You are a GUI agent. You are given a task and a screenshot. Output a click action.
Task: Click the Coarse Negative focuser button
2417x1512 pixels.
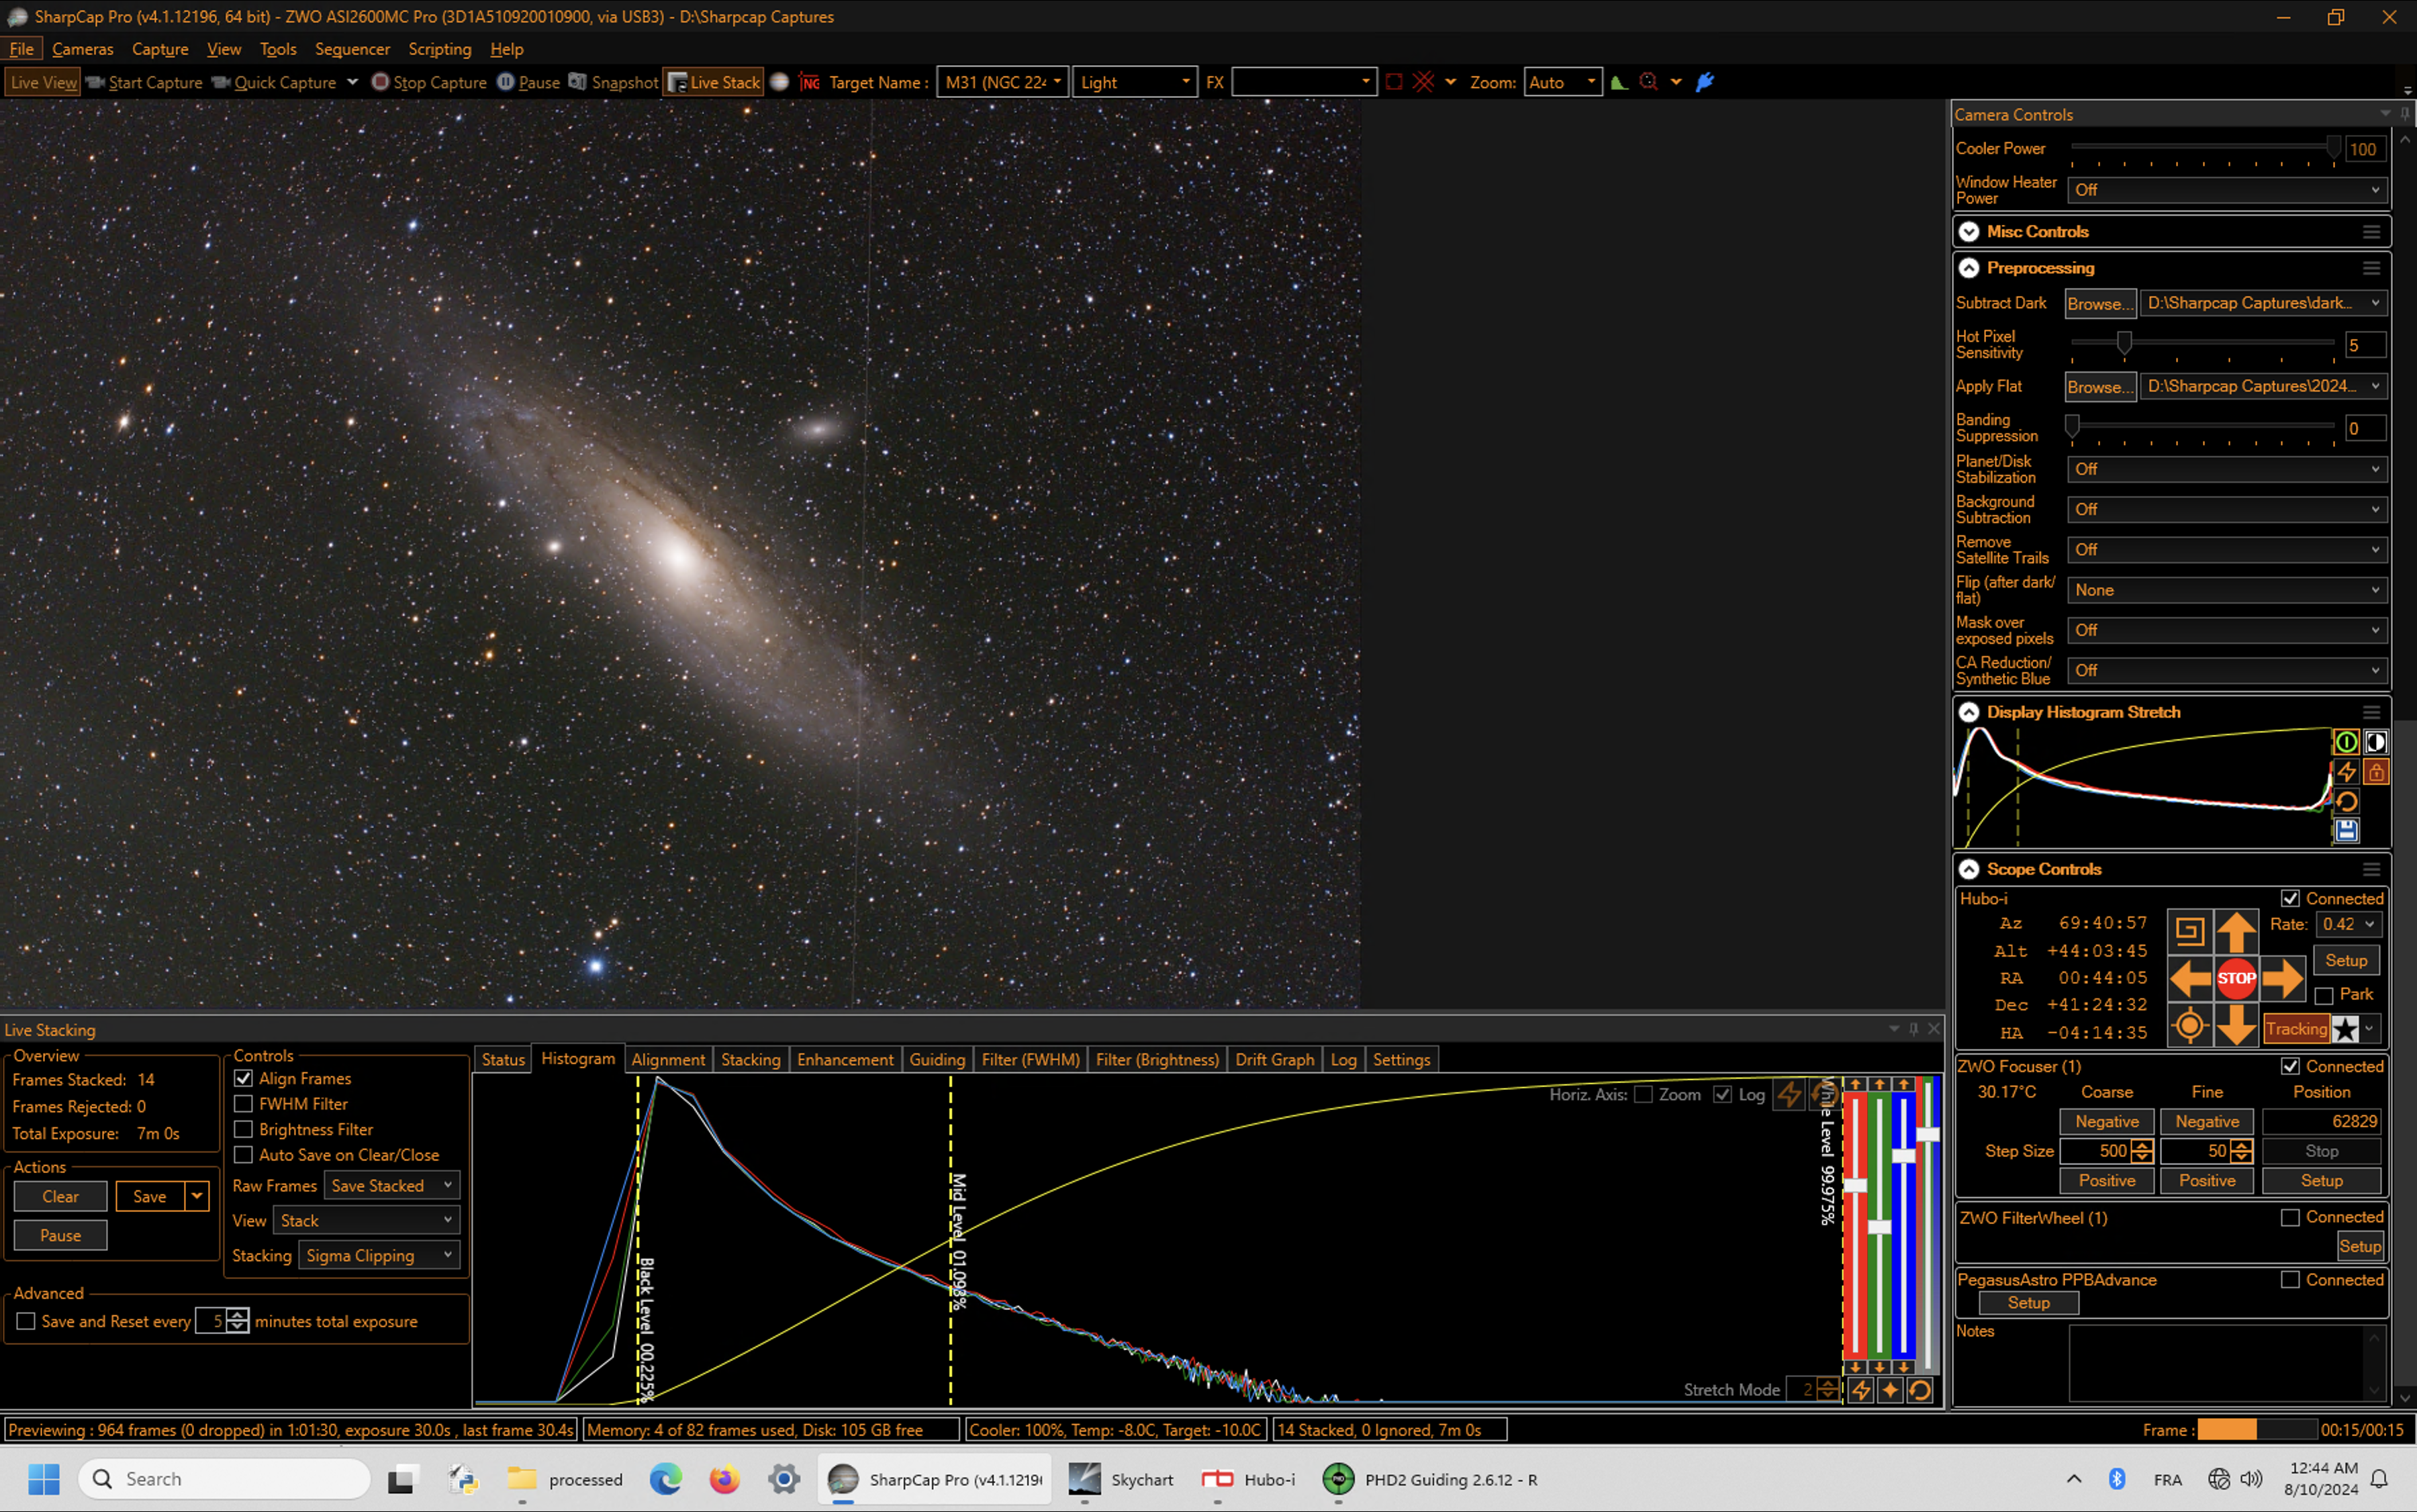tap(2106, 1121)
